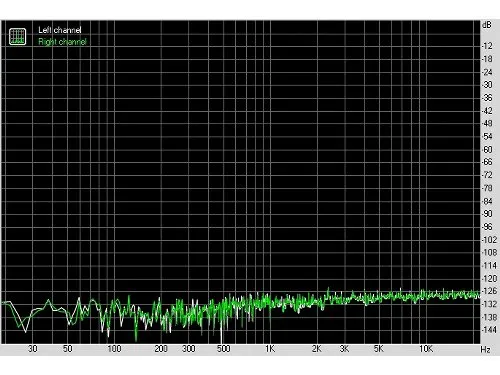Click the dB unit label on axis

tap(487, 25)
